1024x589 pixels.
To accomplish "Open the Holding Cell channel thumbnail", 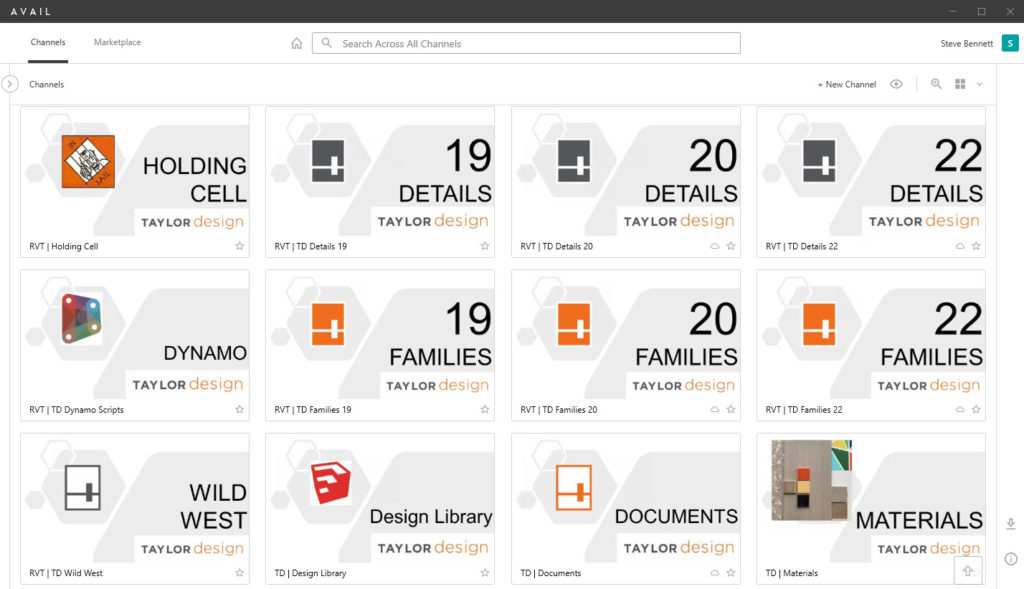I will coord(135,172).
